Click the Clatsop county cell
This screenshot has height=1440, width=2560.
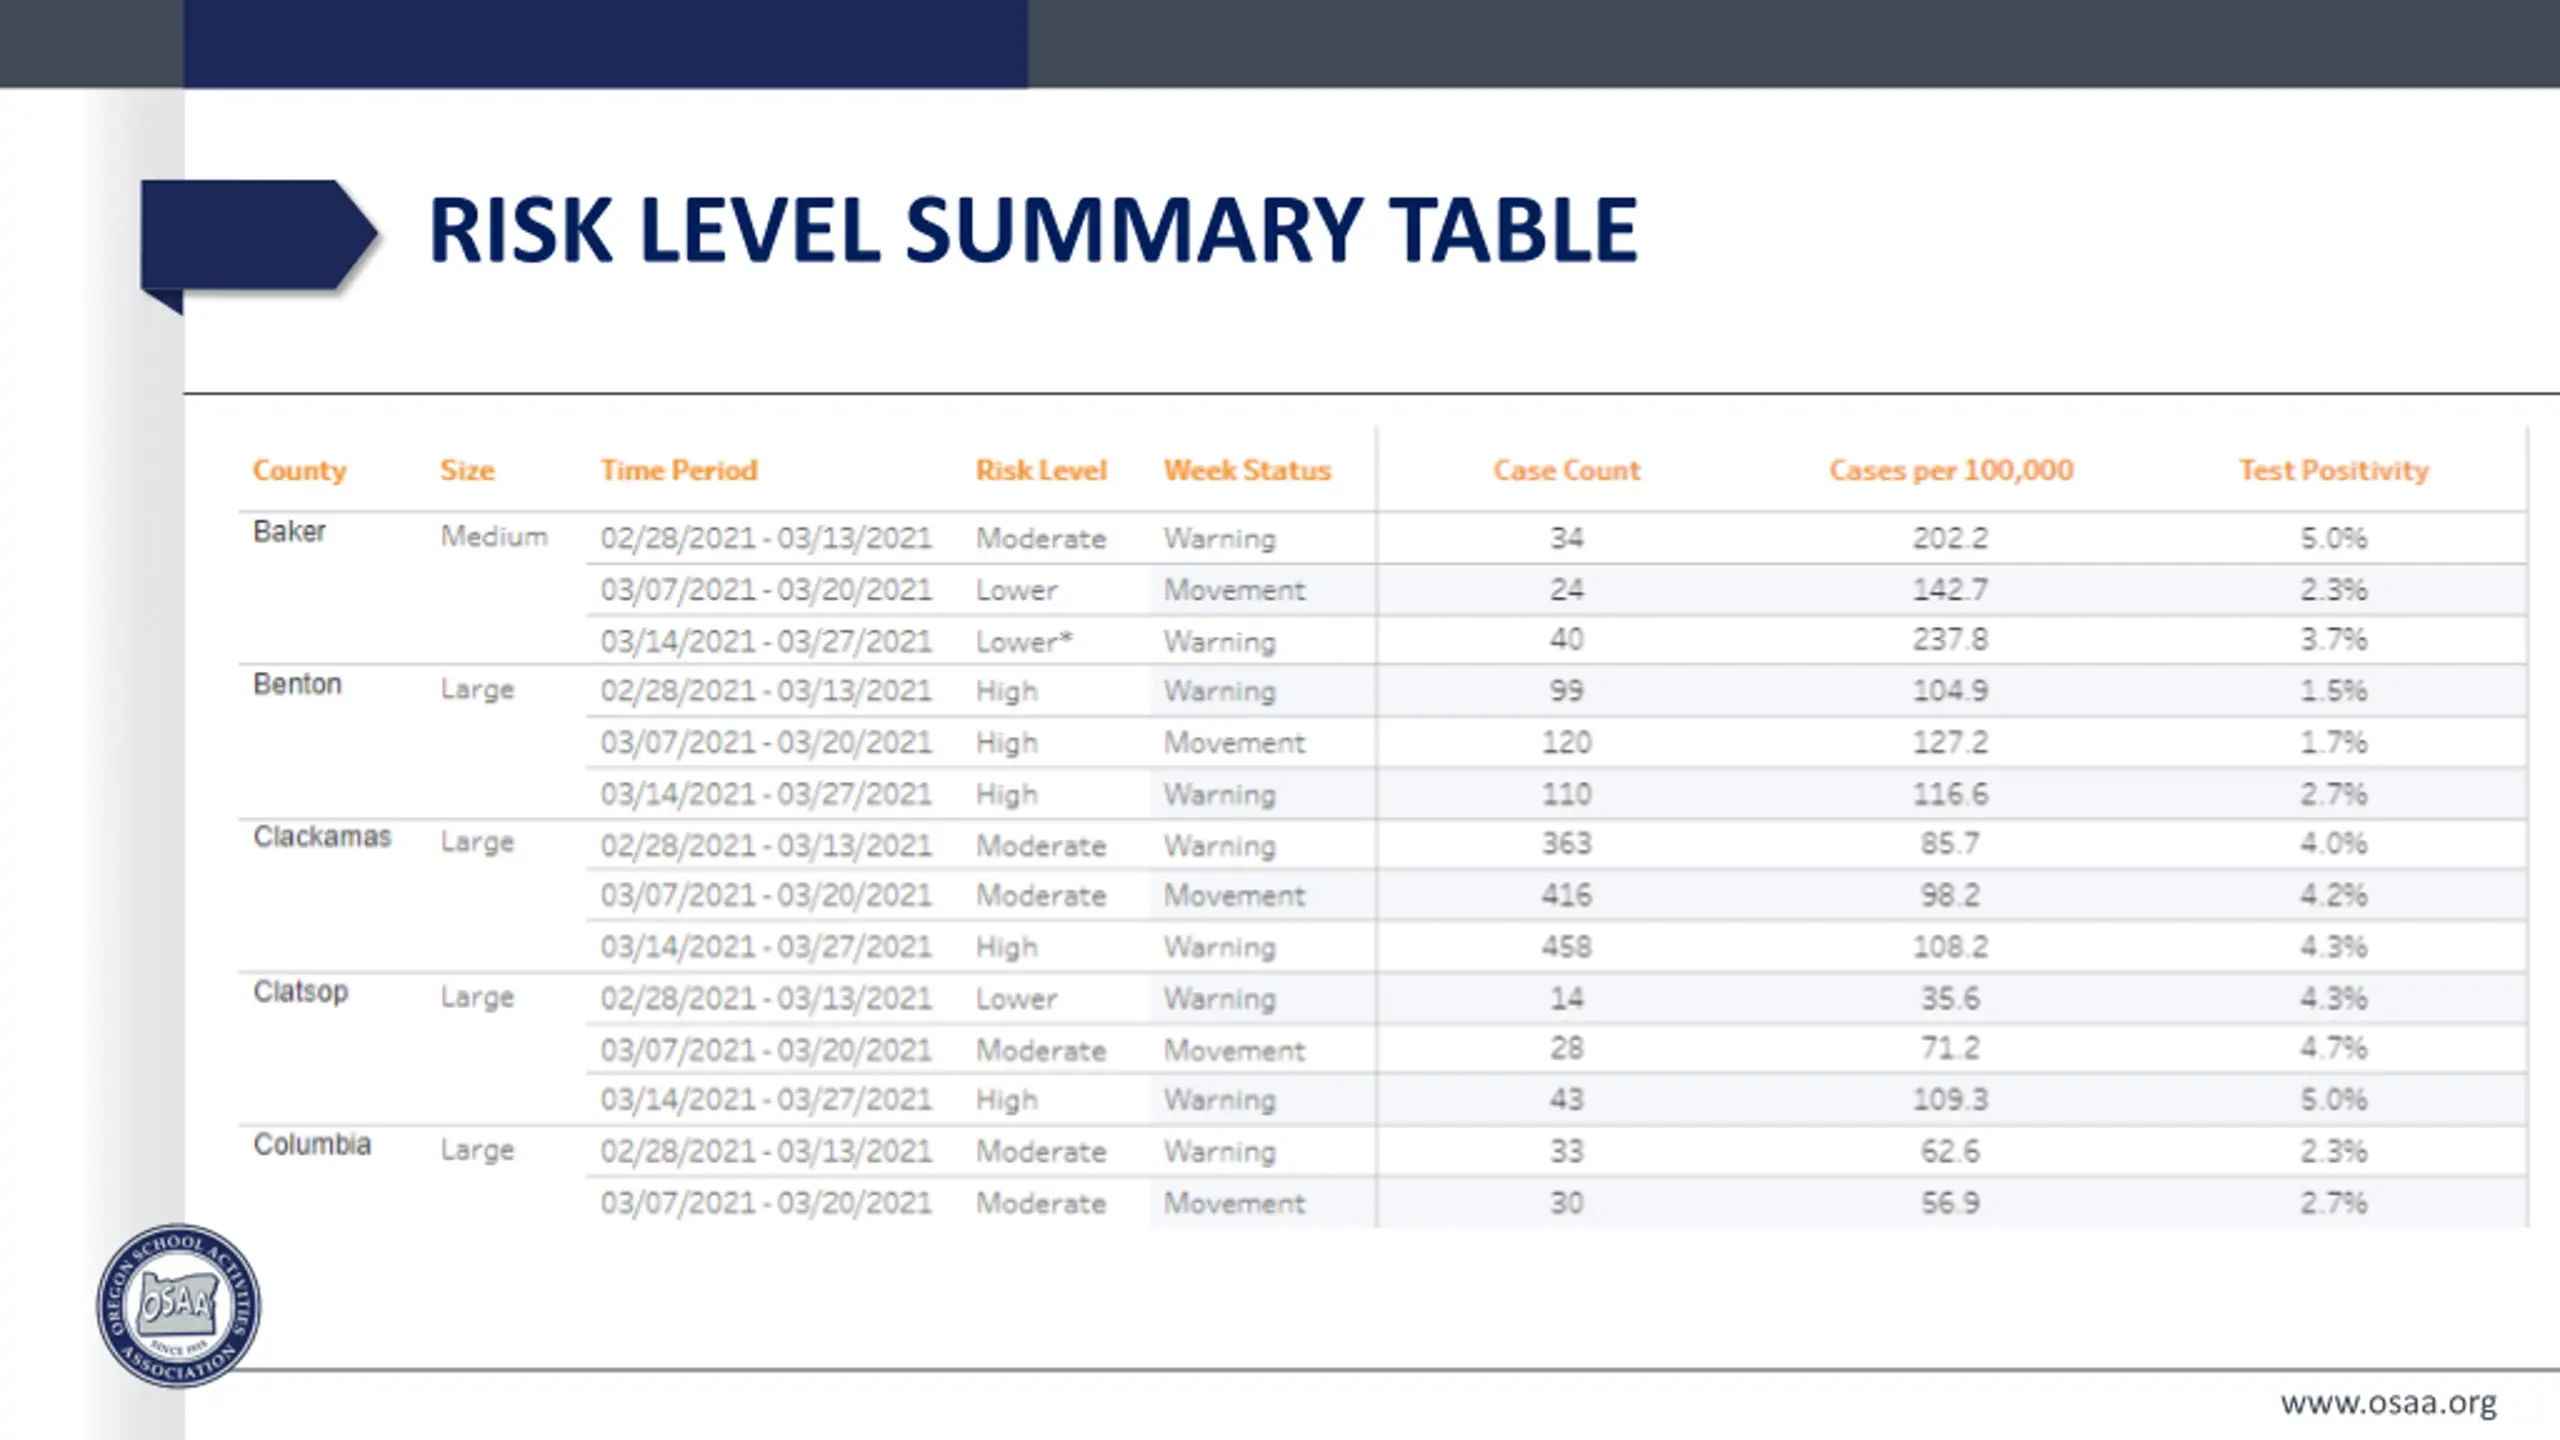pyautogui.click(x=300, y=991)
